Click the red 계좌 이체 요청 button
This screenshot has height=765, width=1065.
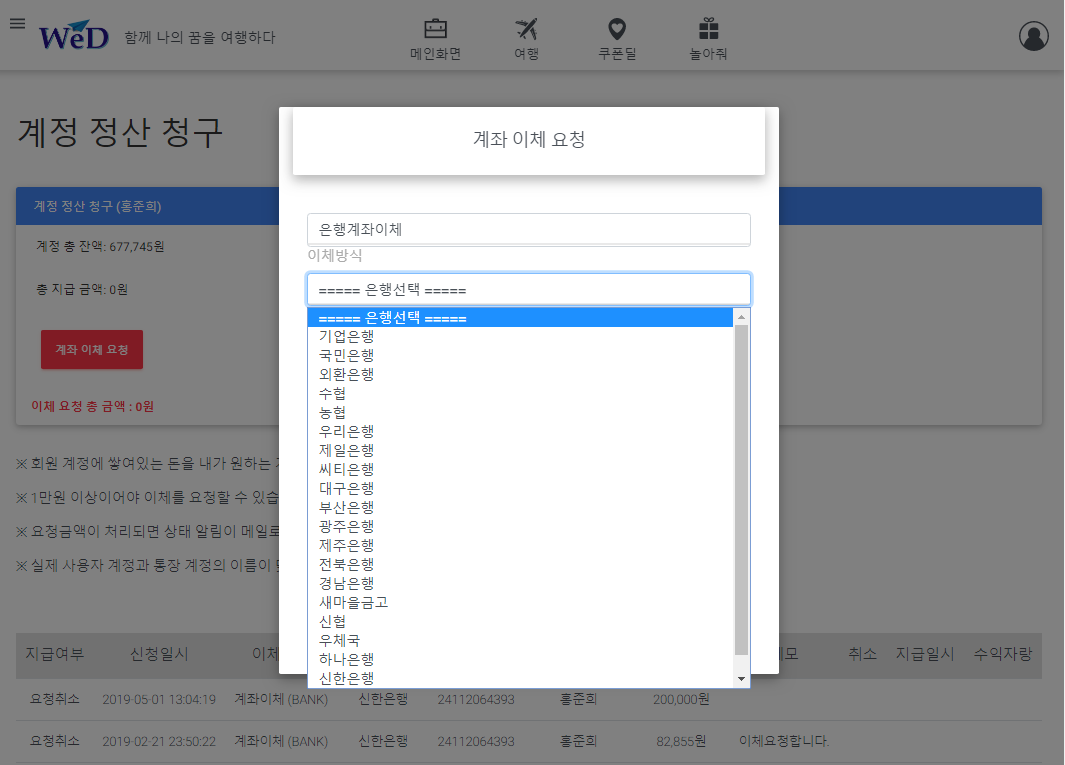(92, 349)
